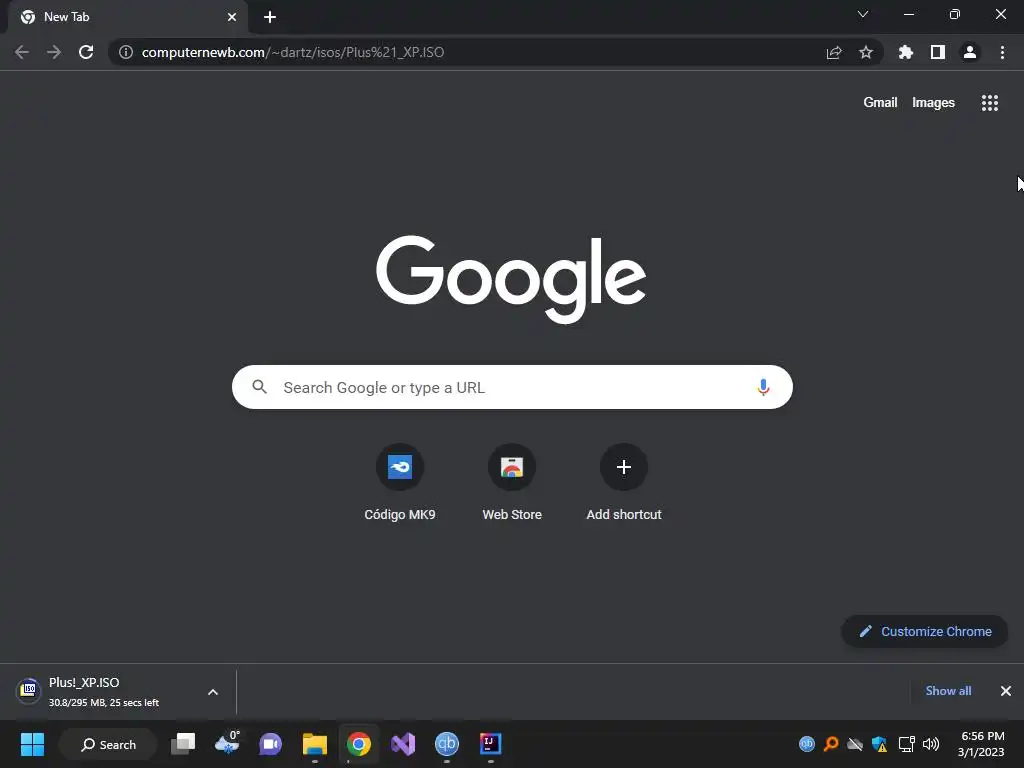Open the Extensions puzzle icon
This screenshot has height=768, width=1024.
(906, 52)
